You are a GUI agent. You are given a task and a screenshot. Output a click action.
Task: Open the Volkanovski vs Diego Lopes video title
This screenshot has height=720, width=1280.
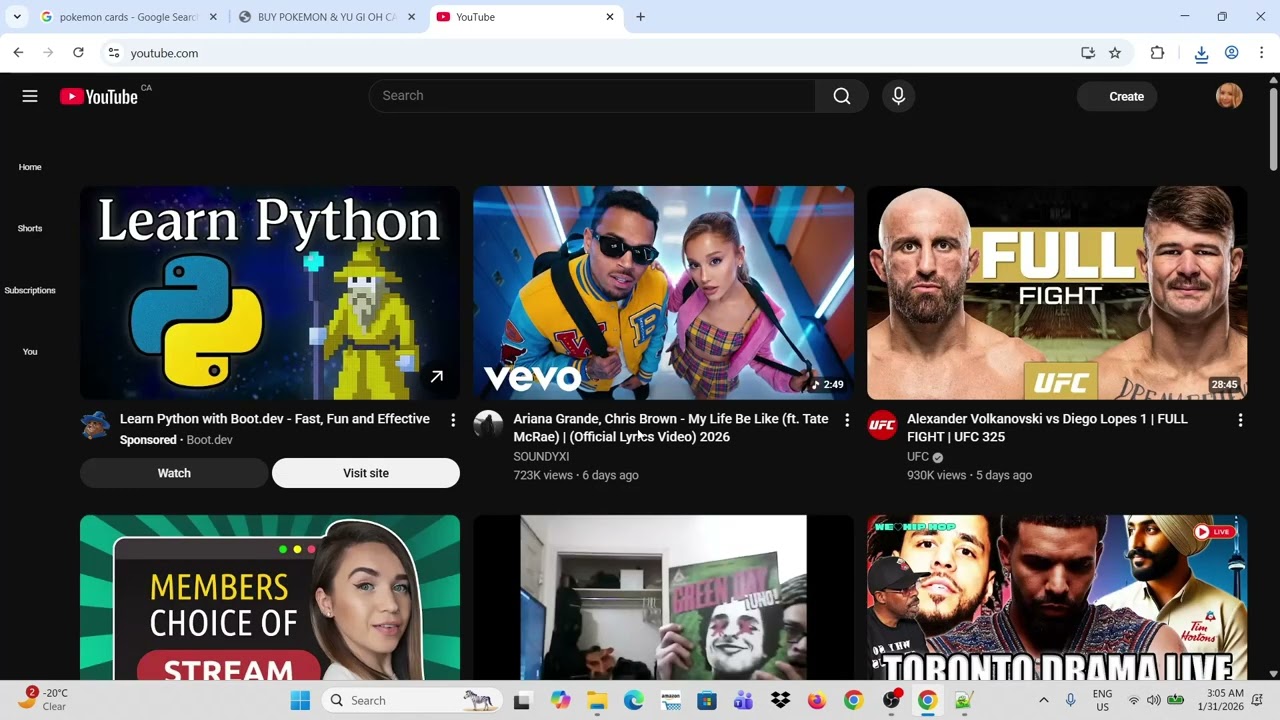(1047, 428)
